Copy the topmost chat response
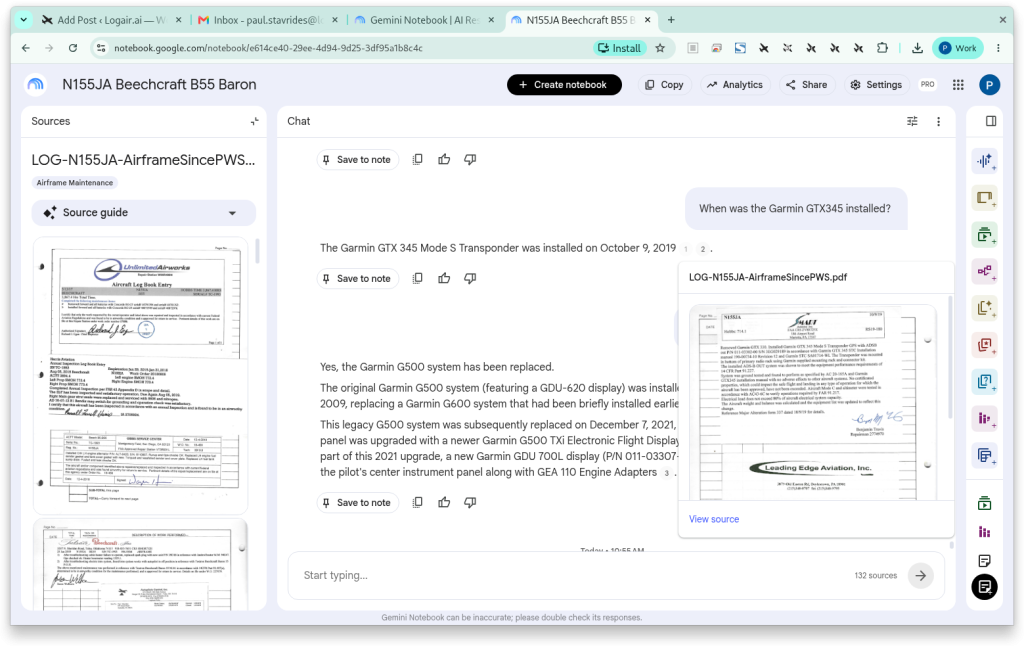 pyautogui.click(x=417, y=159)
